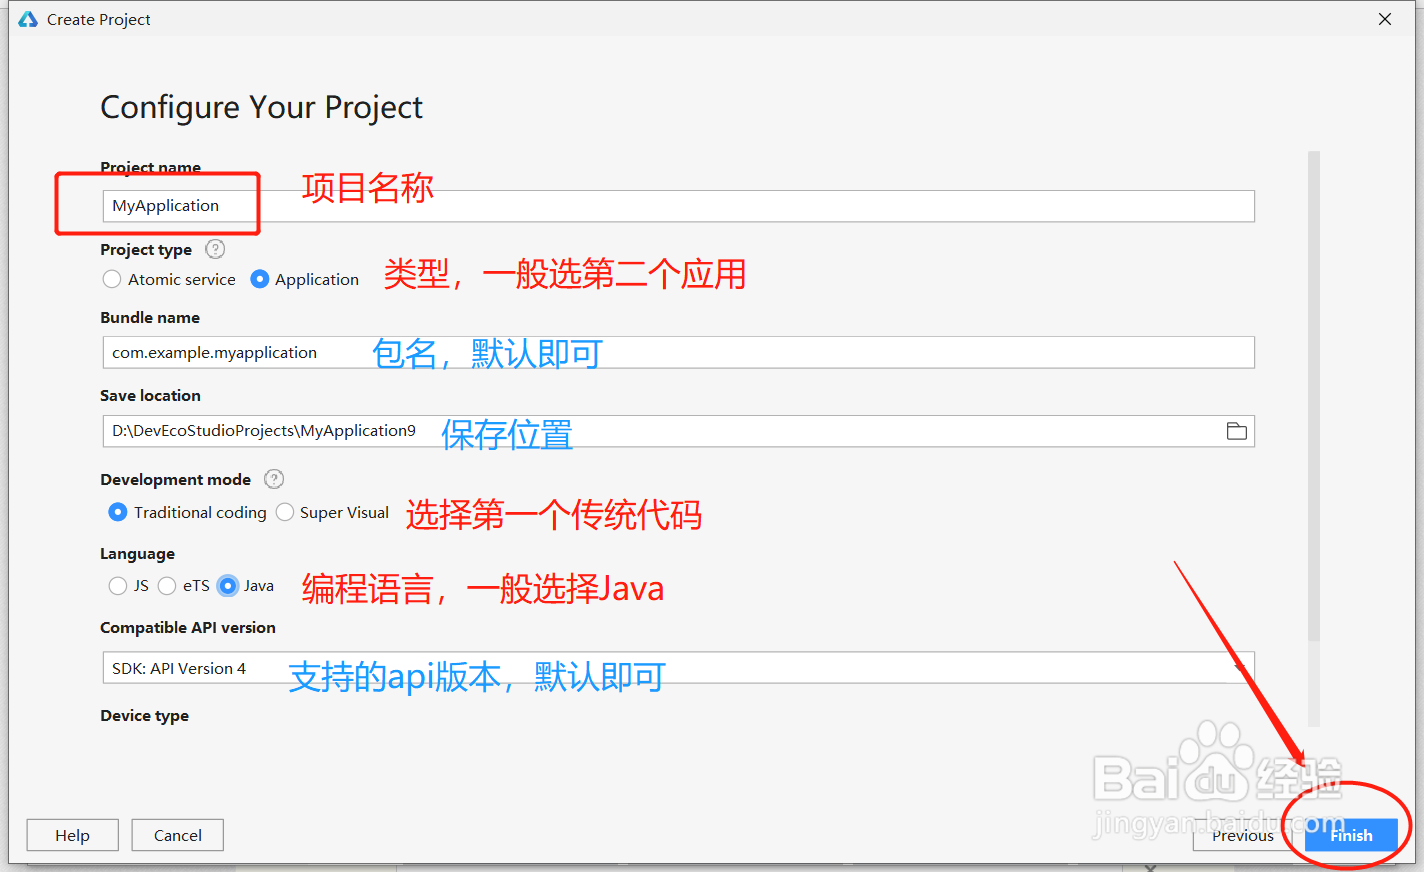
Task: Click the dialog's vertical scrollbar
Action: click(1314, 396)
